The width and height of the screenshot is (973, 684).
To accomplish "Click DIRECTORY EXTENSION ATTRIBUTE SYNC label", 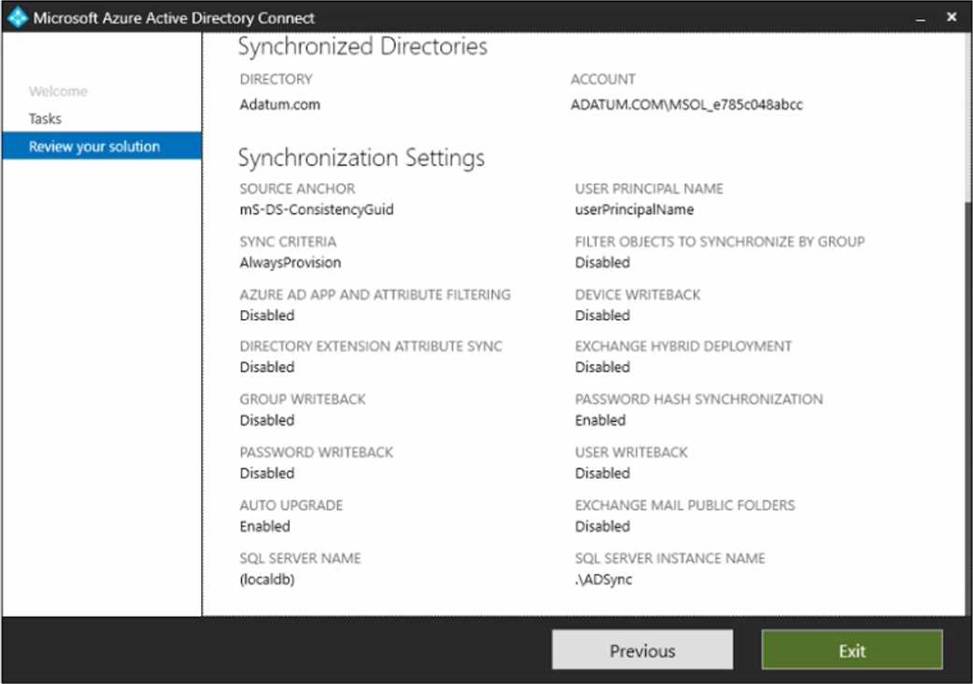I will pos(371,346).
